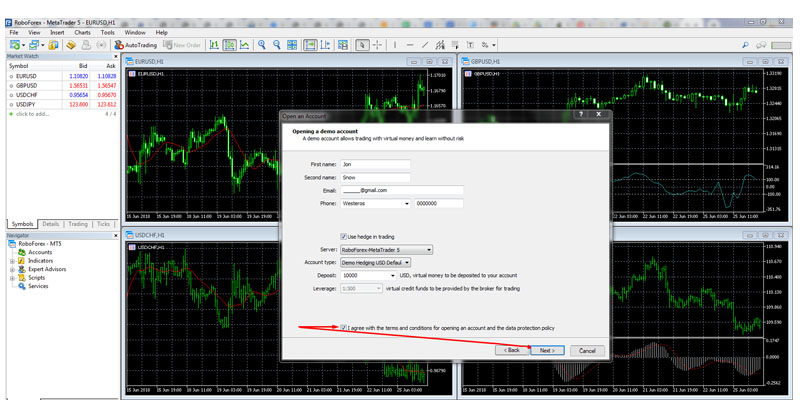Select the equidistant channel tool

pyautogui.click(x=440, y=45)
